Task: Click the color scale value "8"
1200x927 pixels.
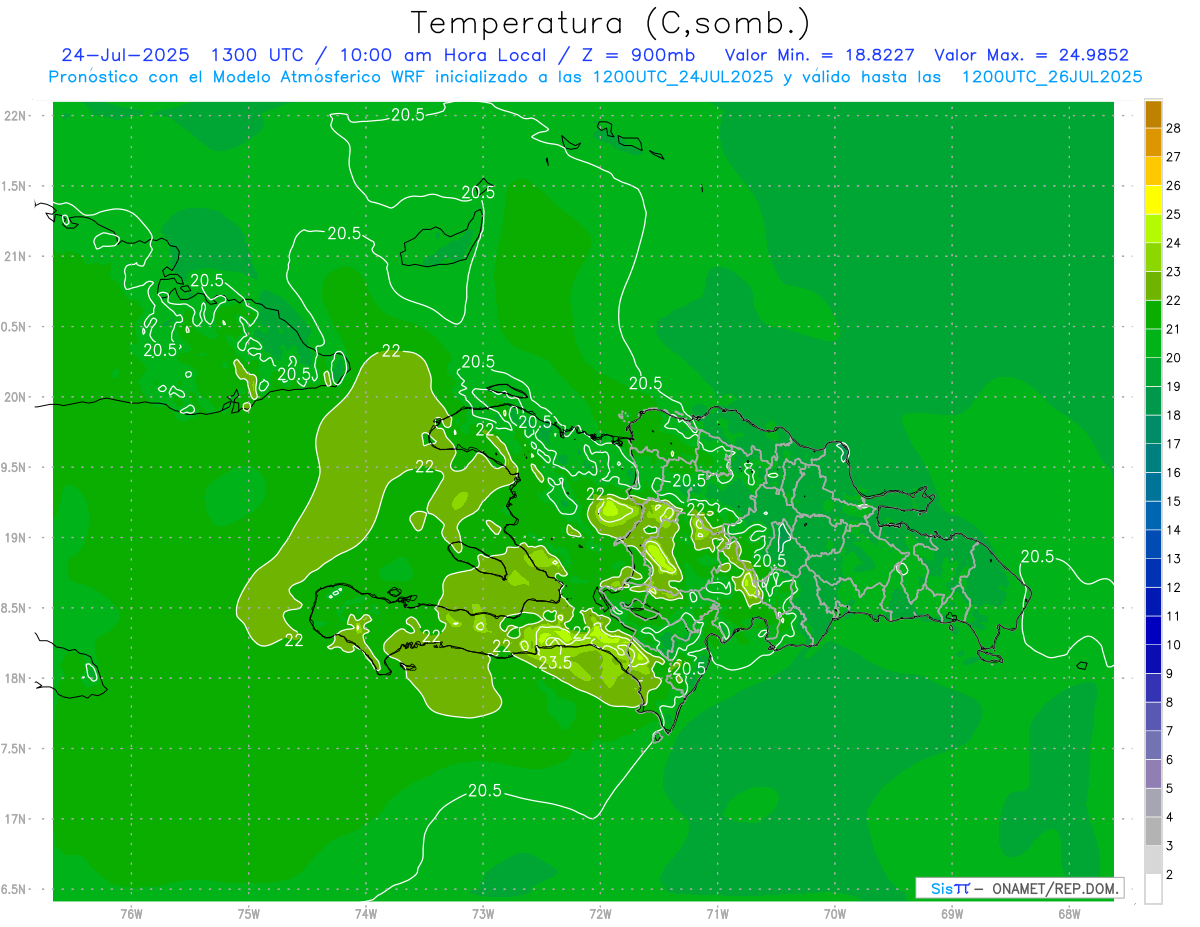Action: coord(1171,703)
